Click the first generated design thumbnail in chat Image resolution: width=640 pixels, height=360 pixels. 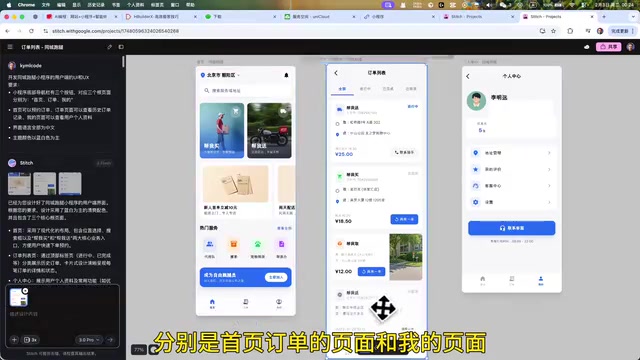click(19, 184)
